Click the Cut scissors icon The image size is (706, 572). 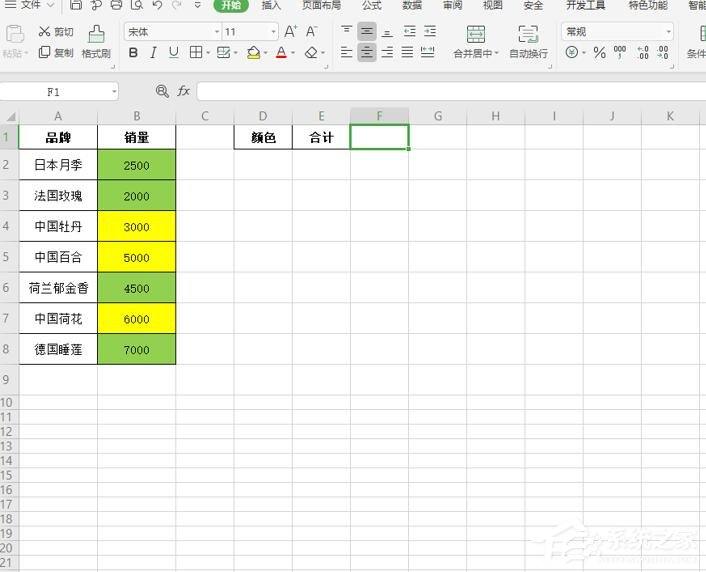44,32
